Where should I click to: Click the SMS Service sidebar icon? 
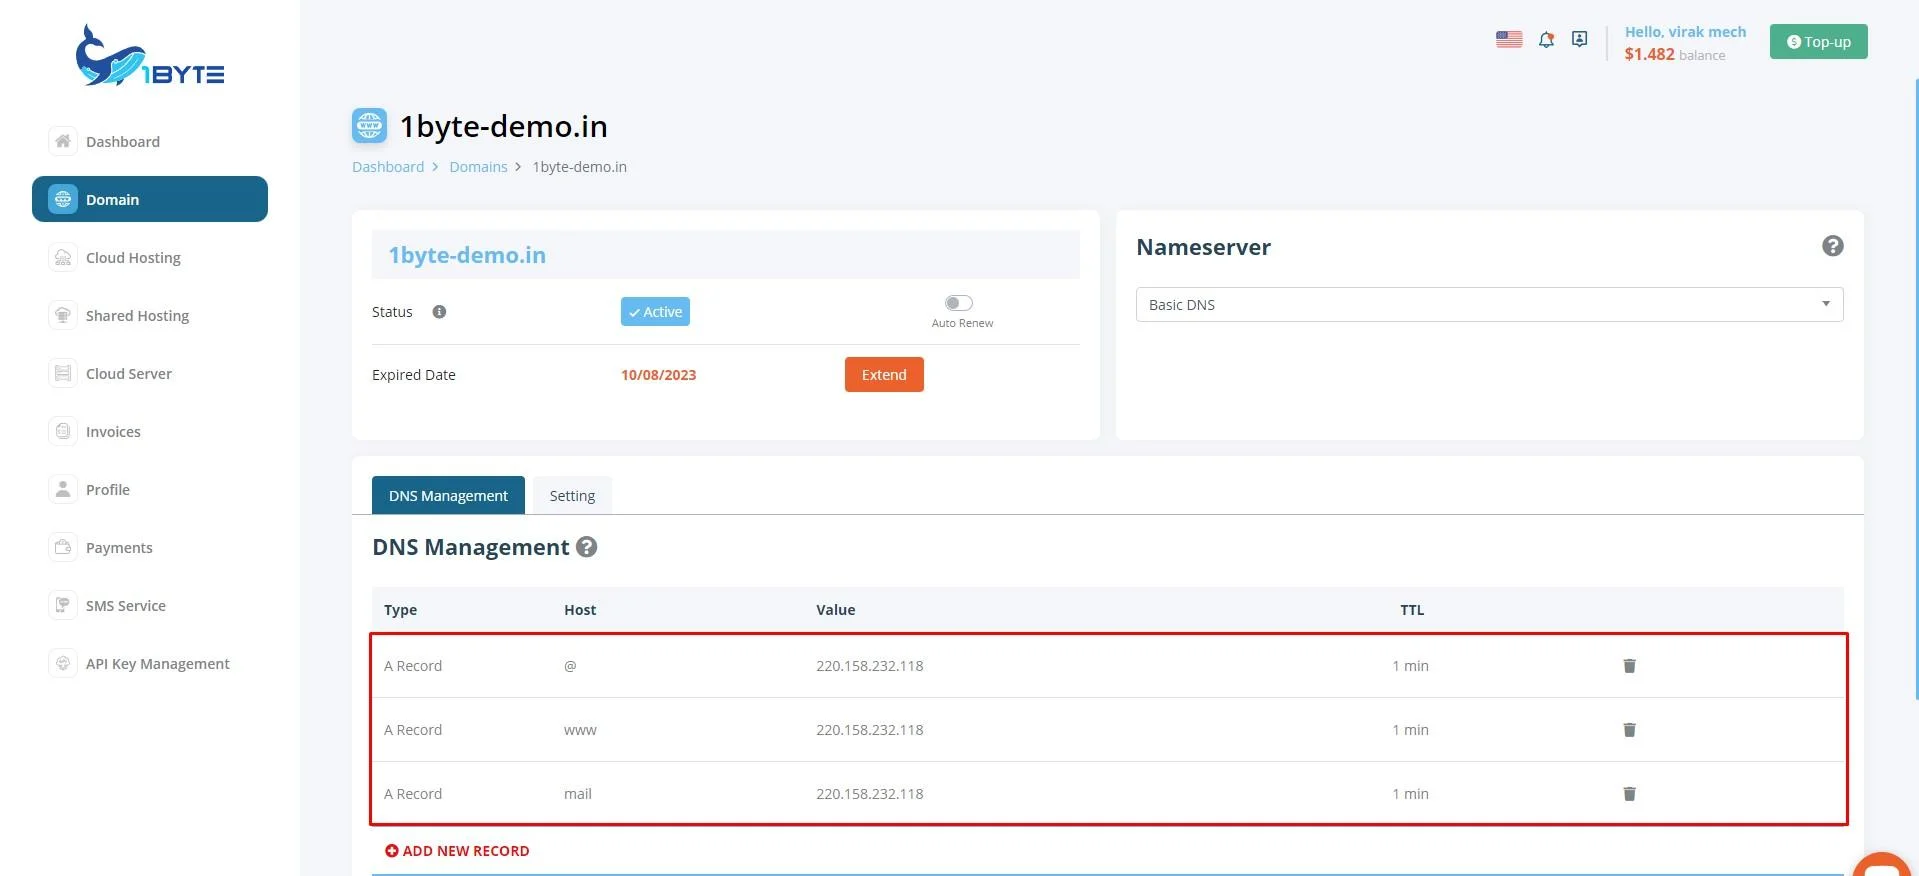pyautogui.click(x=63, y=605)
